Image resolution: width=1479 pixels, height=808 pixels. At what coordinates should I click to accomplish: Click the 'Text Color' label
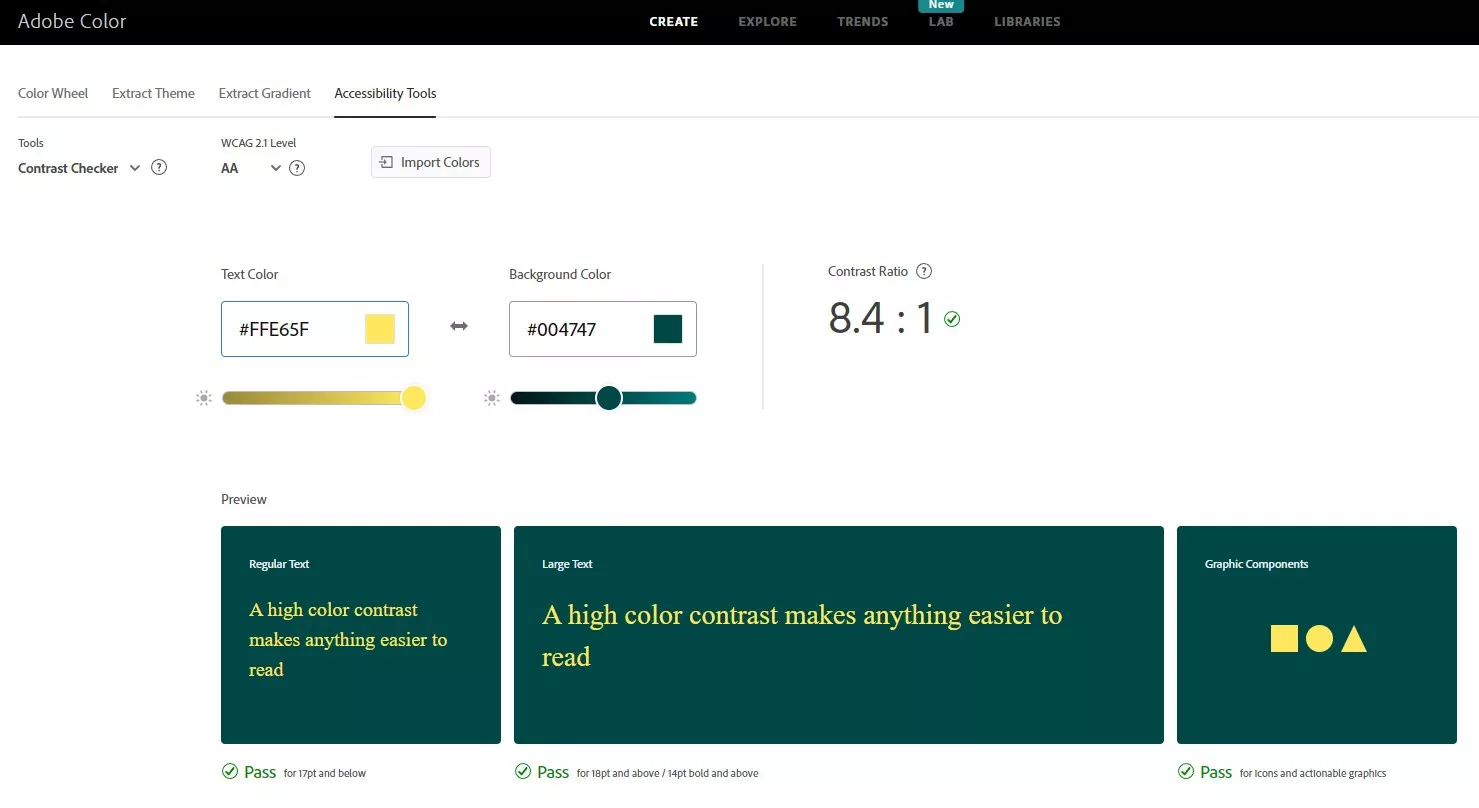(x=250, y=274)
